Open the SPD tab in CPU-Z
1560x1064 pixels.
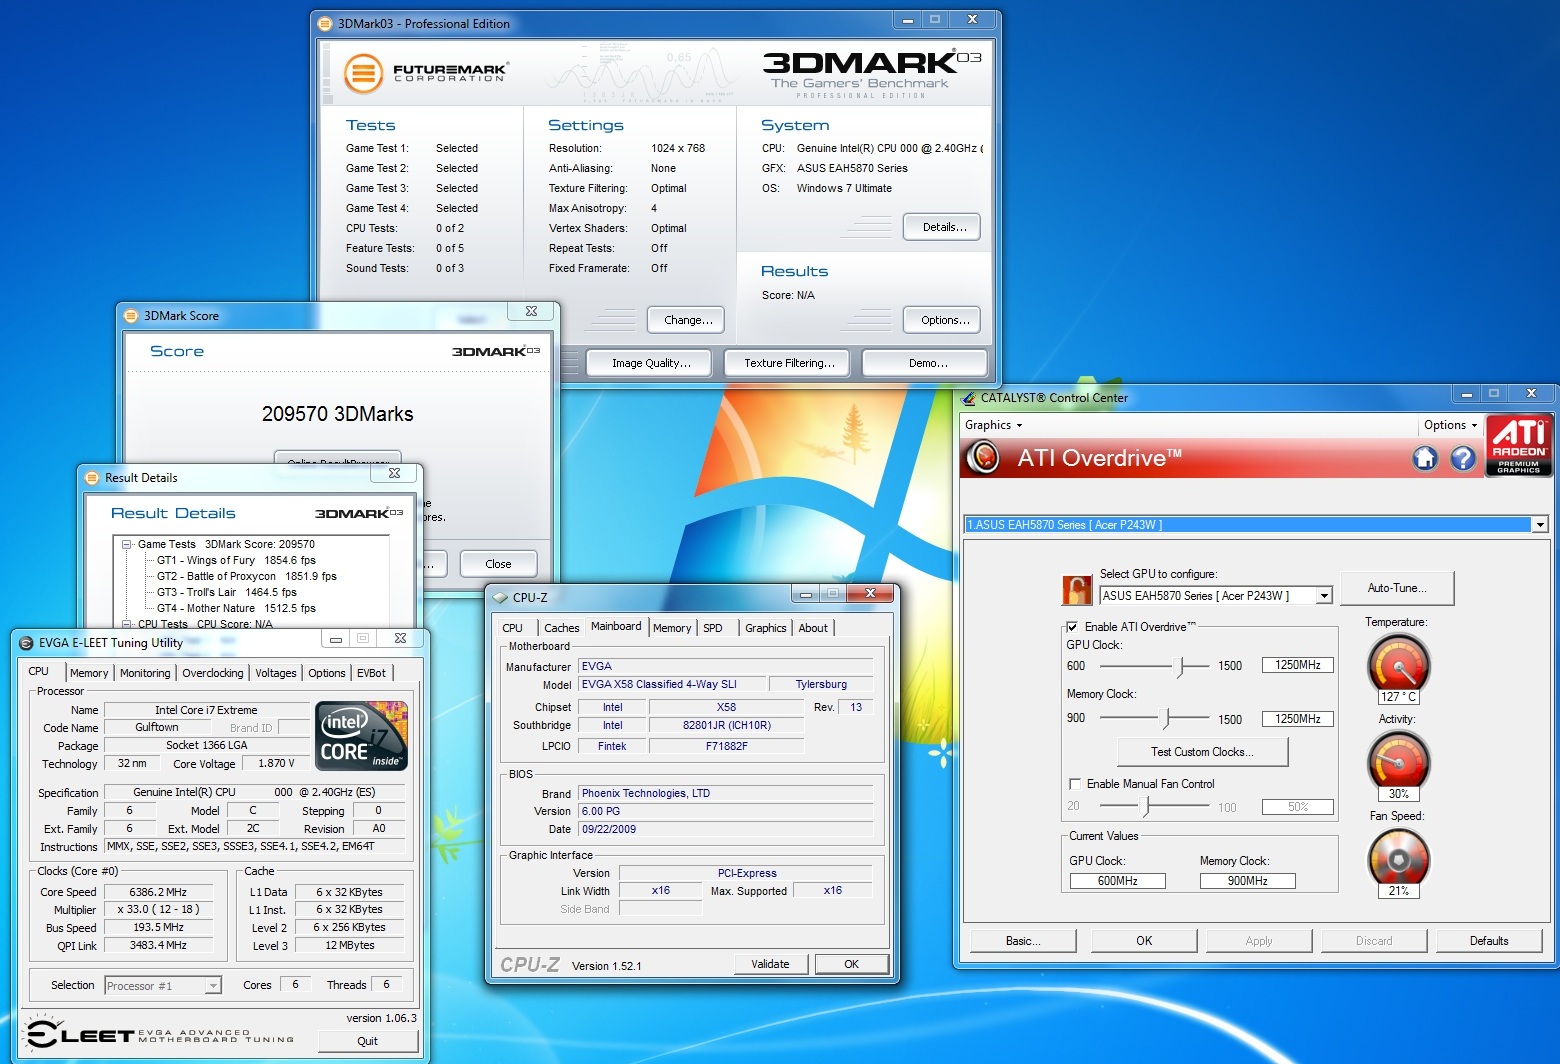(x=713, y=628)
